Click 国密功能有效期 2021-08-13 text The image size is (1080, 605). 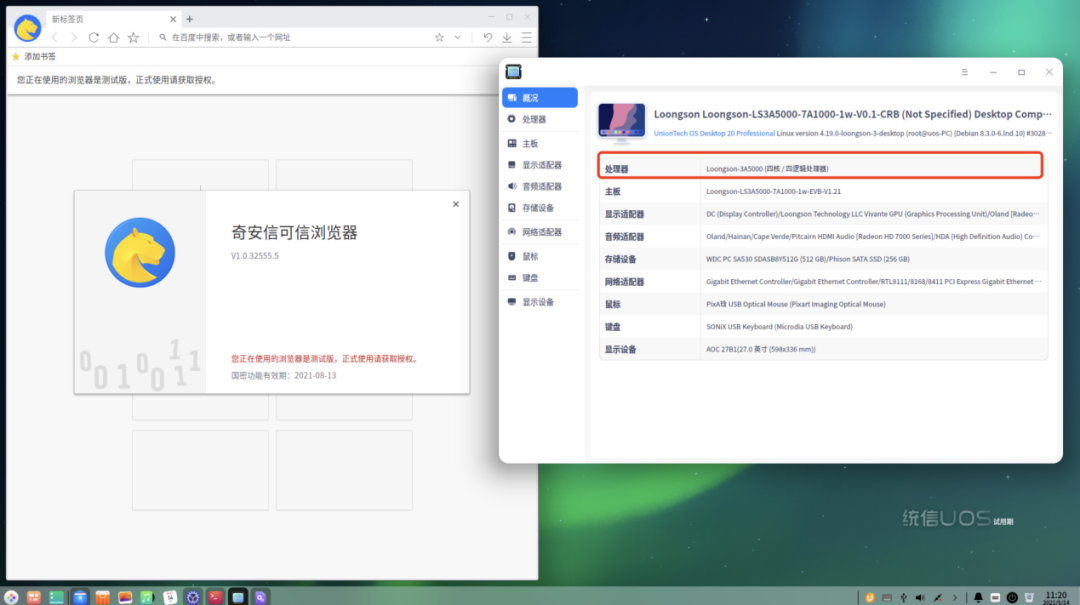pos(284,376)
